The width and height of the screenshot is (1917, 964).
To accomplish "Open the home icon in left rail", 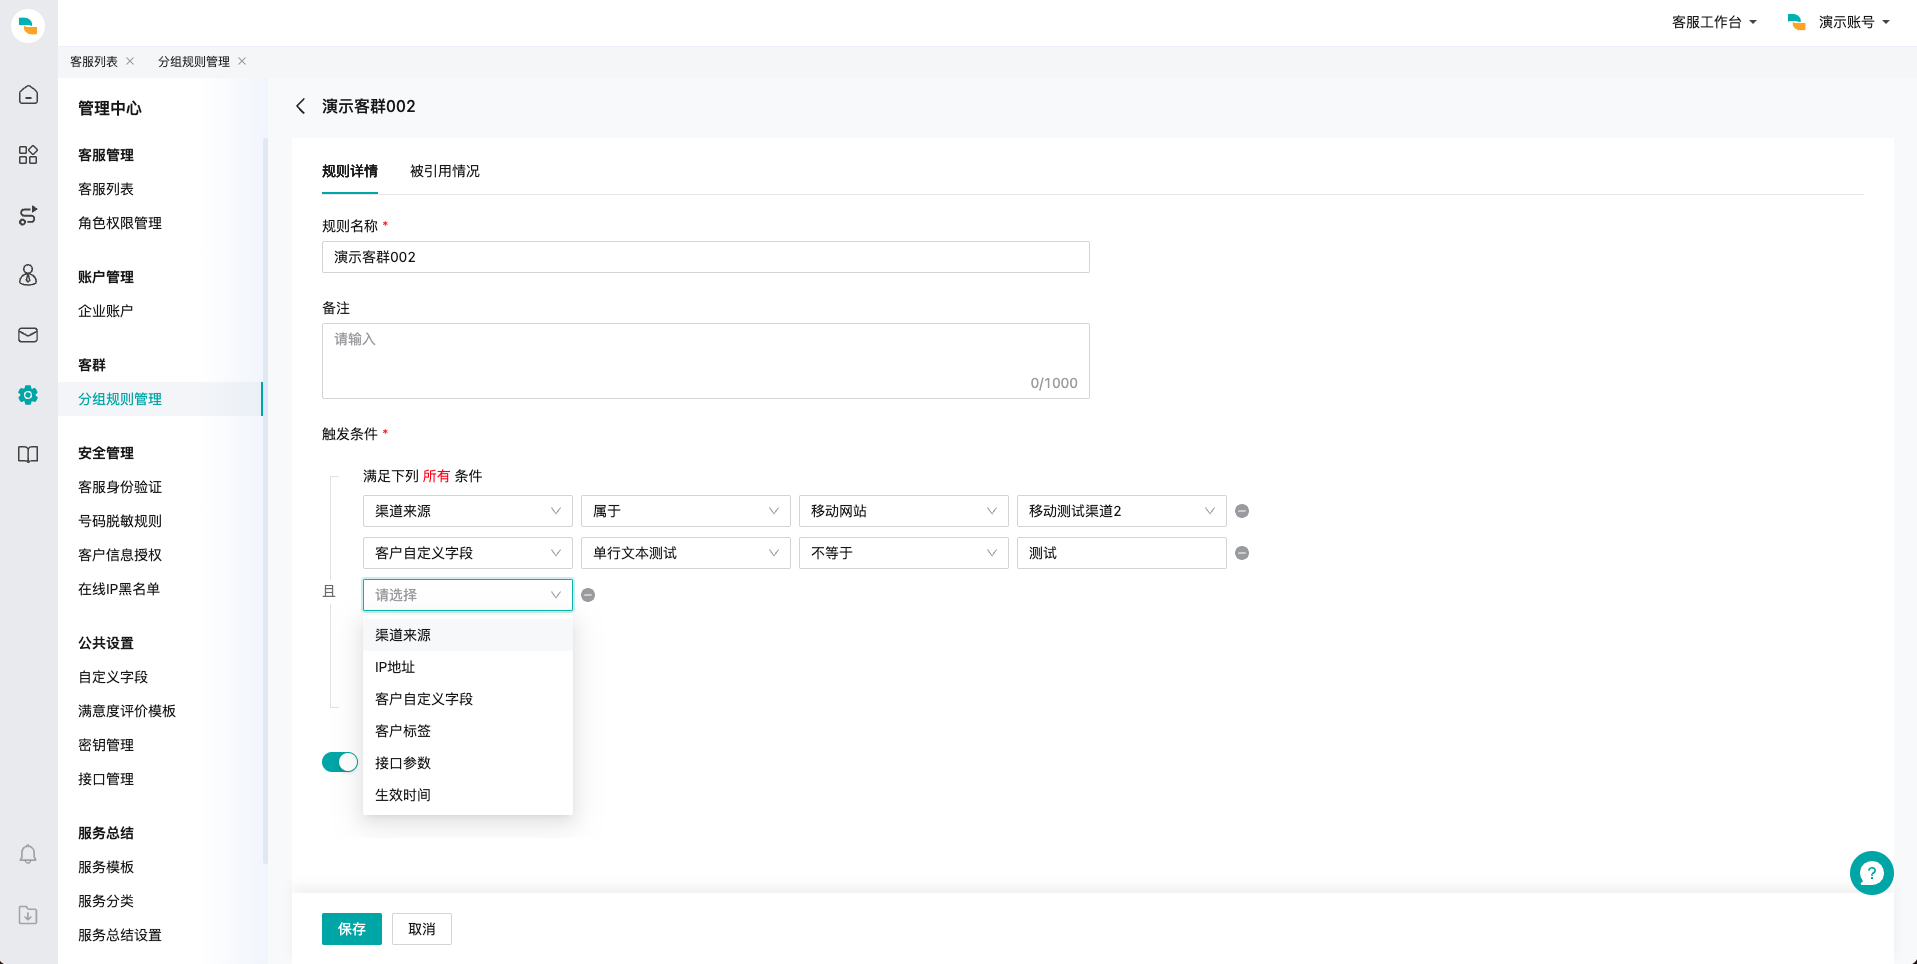I will pyautogui.click(x=28, y=95).
